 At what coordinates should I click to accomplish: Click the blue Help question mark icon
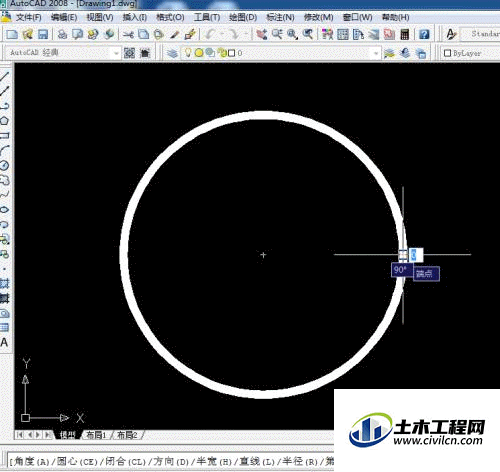coord(424,34)
